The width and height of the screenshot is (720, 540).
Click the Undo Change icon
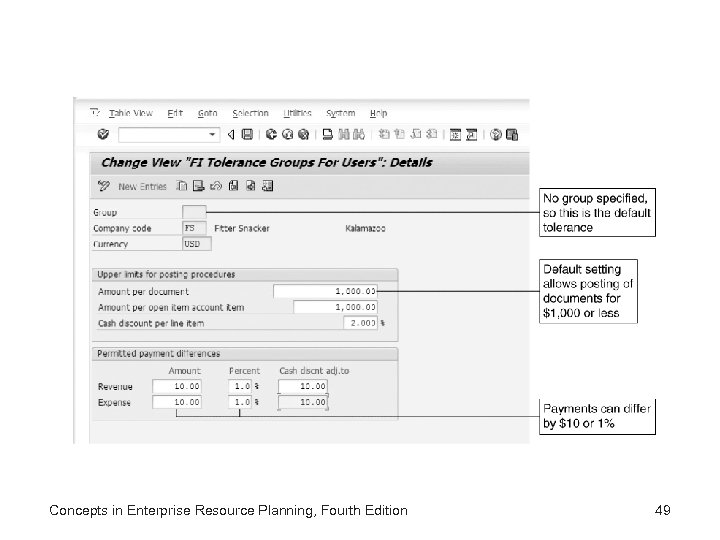pyautogui.click(x=216, y=186)
